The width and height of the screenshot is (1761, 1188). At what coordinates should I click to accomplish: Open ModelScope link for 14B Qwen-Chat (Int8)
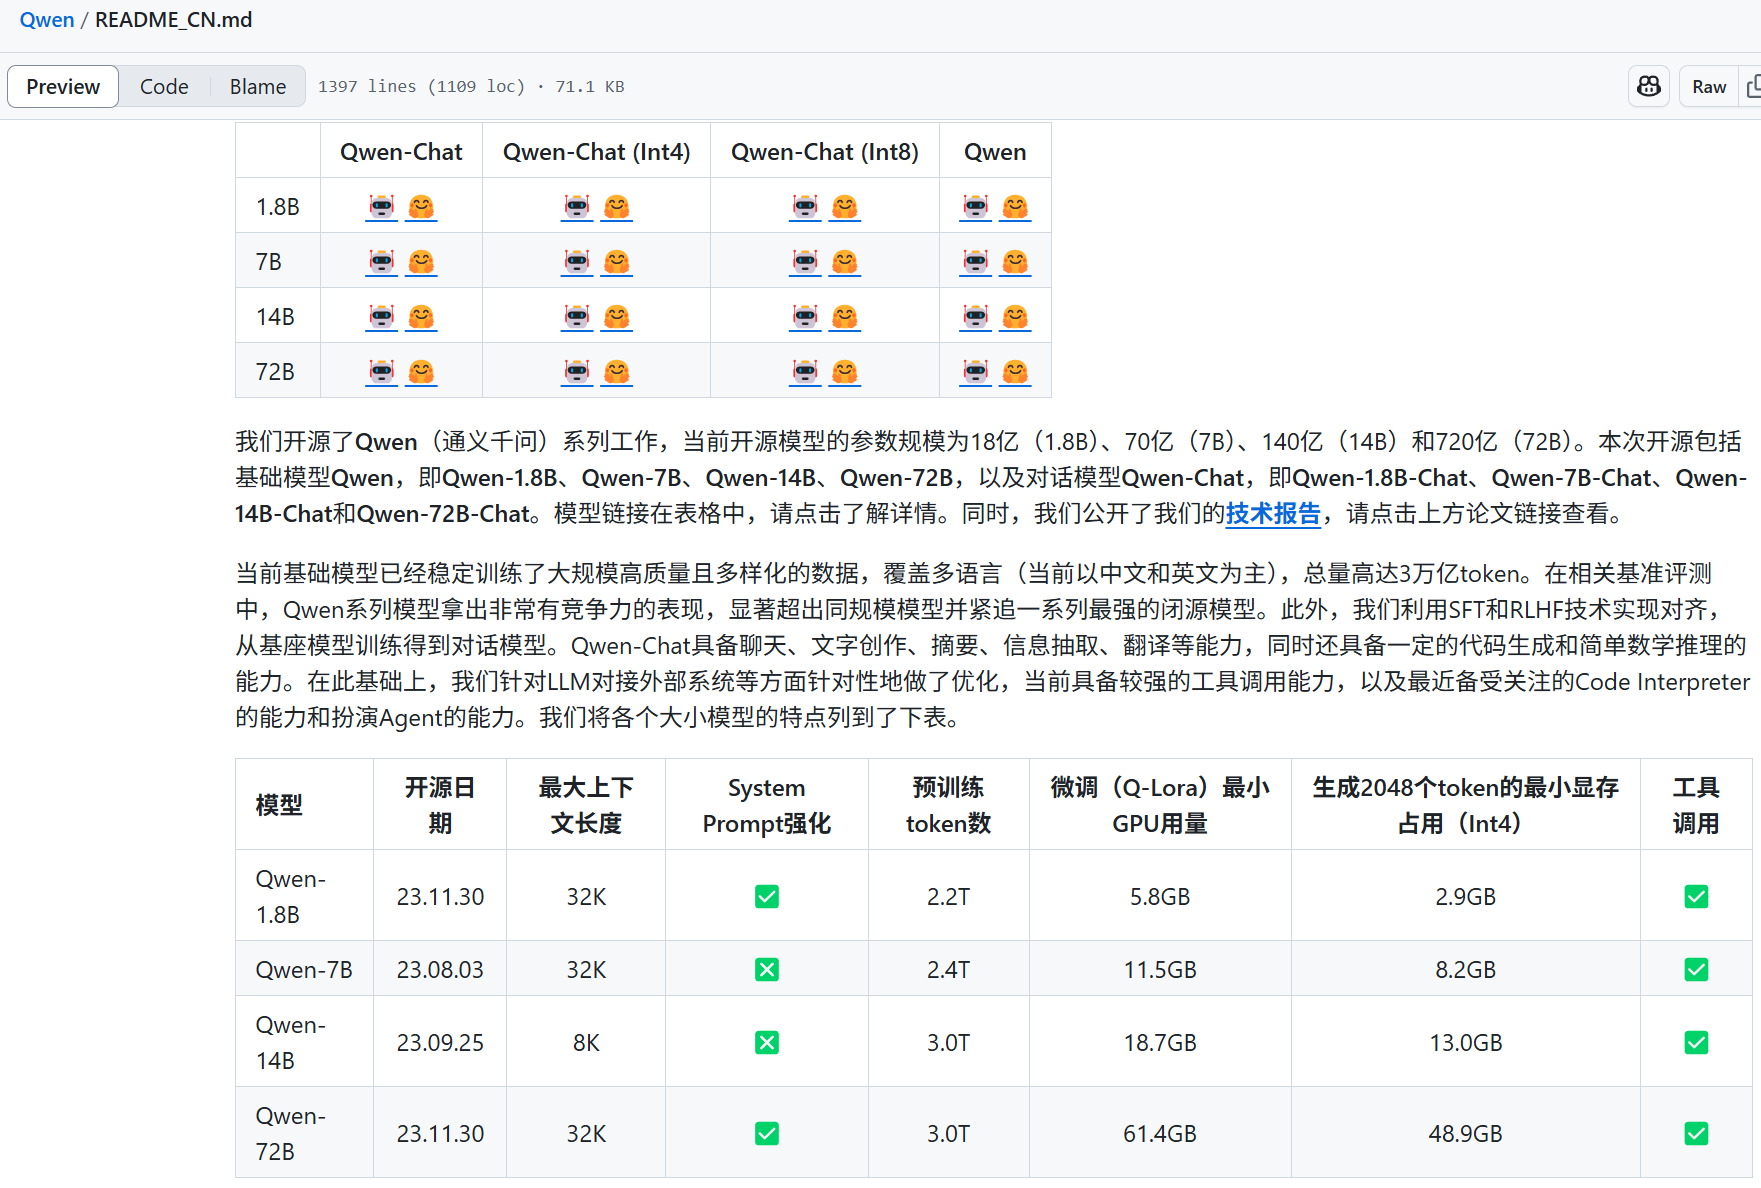click(805, 317)
